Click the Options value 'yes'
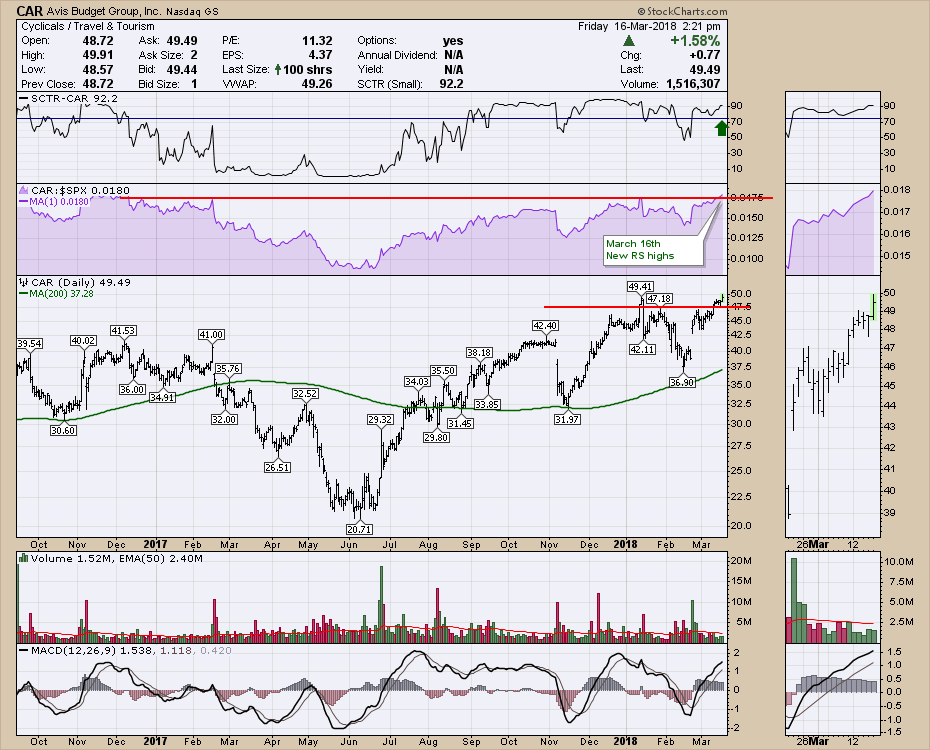Viewport: 930px width, 750px height. coord(453,41)
